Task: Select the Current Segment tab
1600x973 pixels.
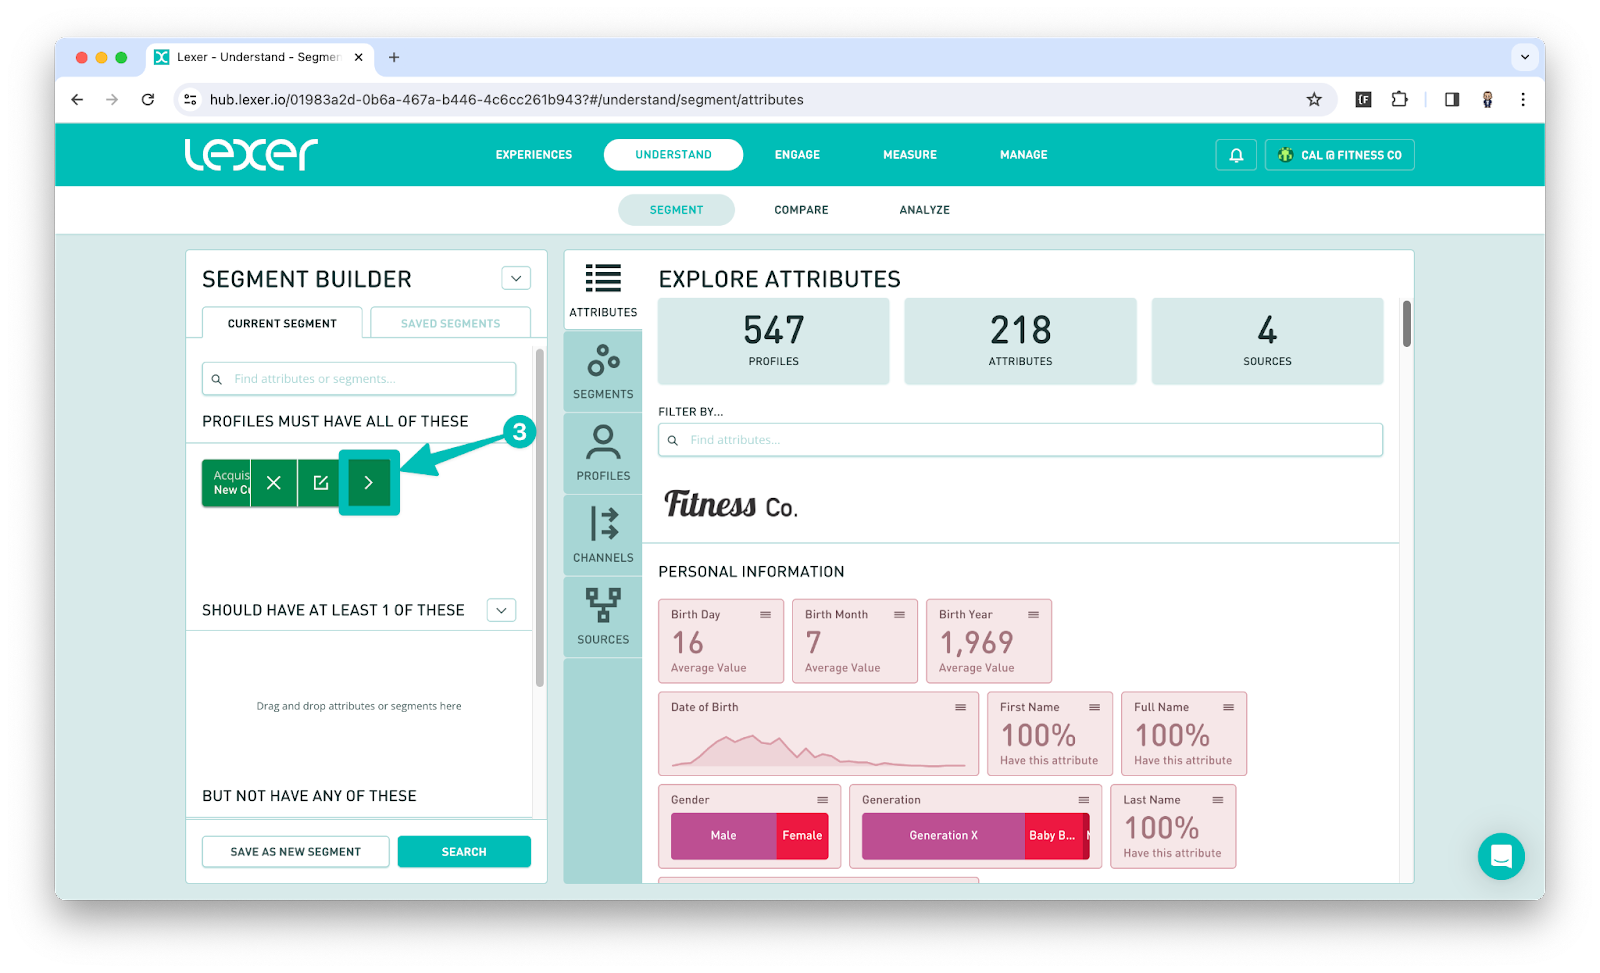Action: click(282, 323)
